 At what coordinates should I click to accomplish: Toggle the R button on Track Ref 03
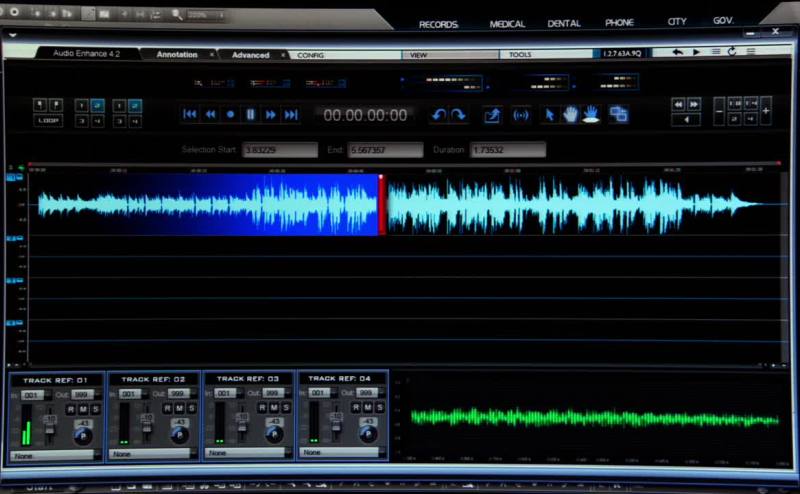click(x=264, y=408)
